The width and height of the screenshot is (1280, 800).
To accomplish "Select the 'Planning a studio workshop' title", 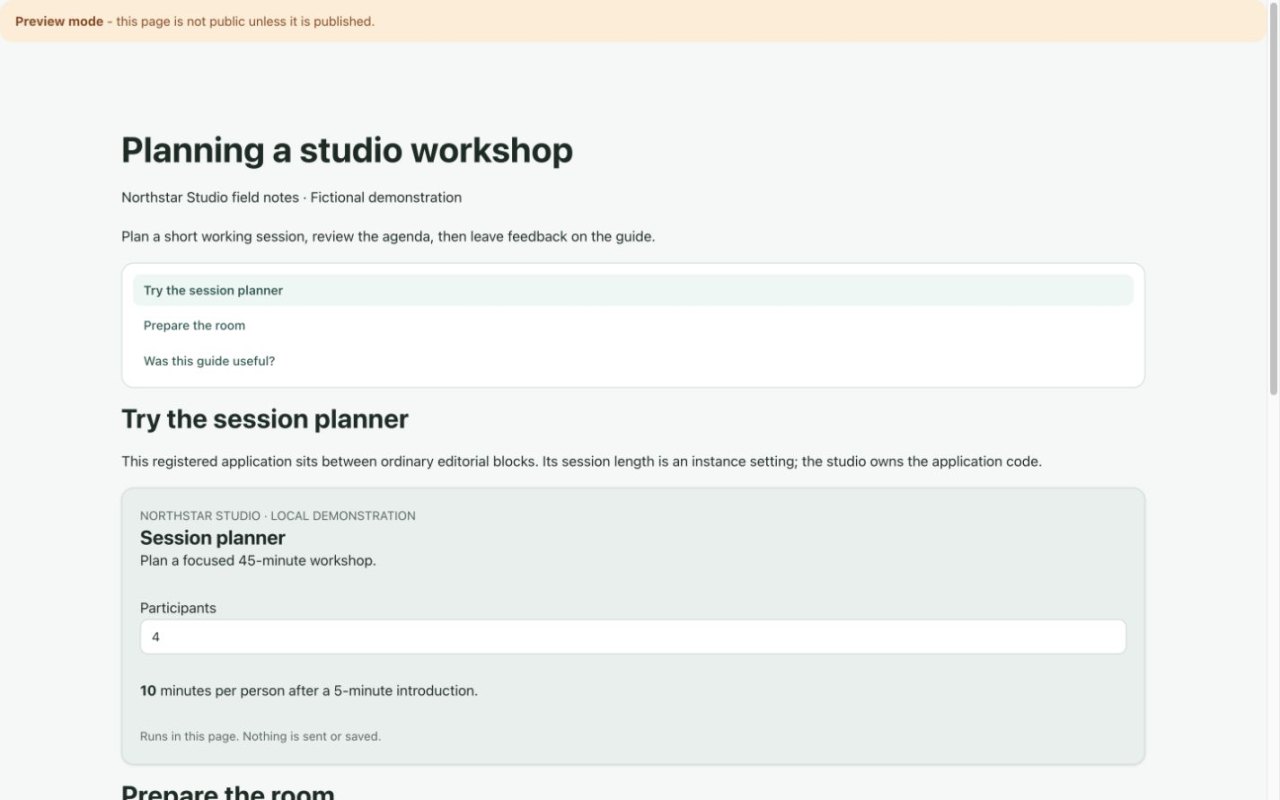I will coord(347,150).
